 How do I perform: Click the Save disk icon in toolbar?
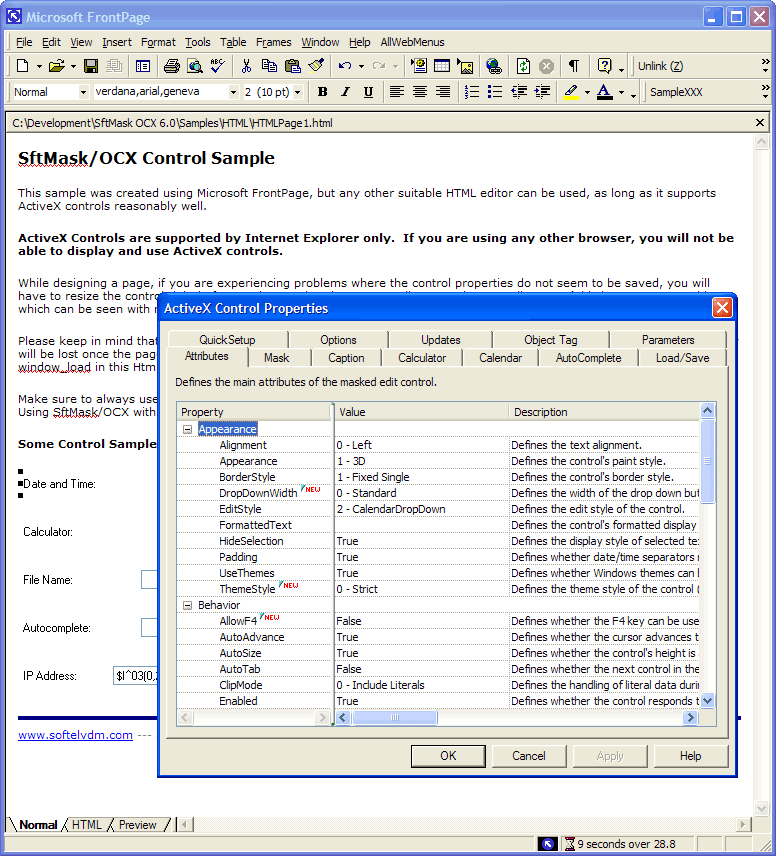[x=91, y=66]
